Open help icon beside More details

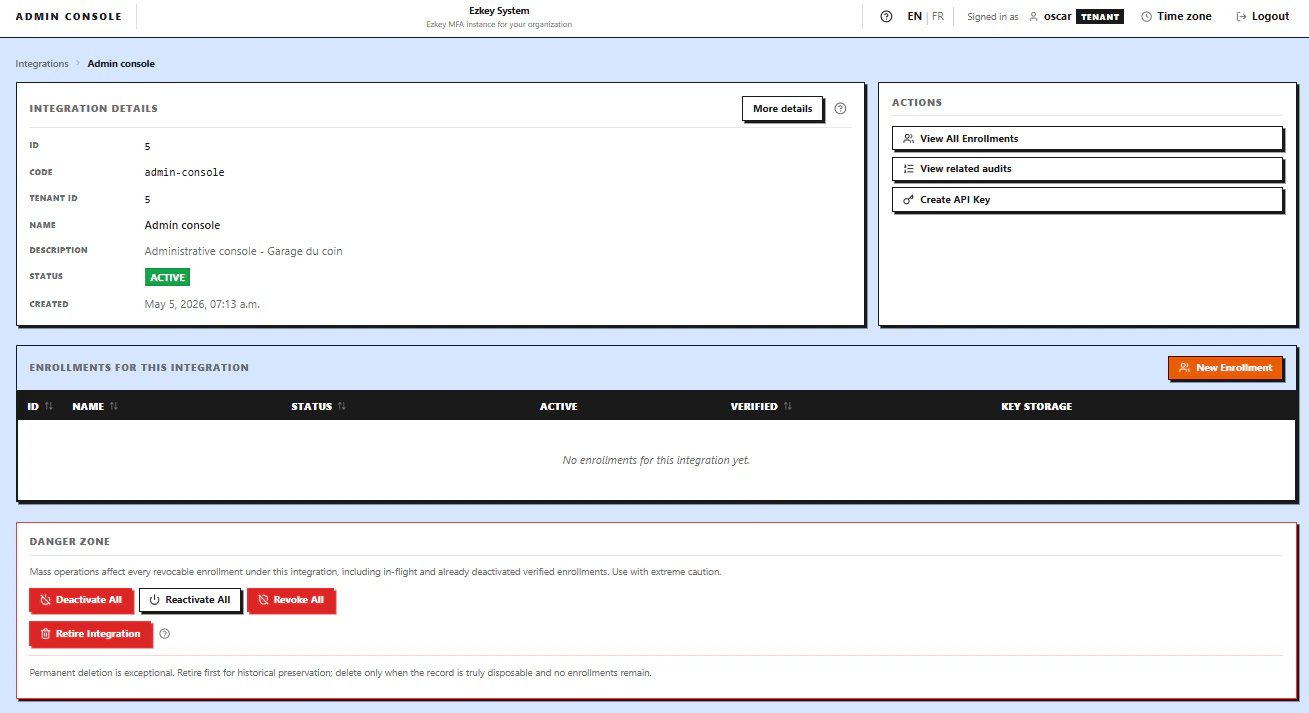840,109
